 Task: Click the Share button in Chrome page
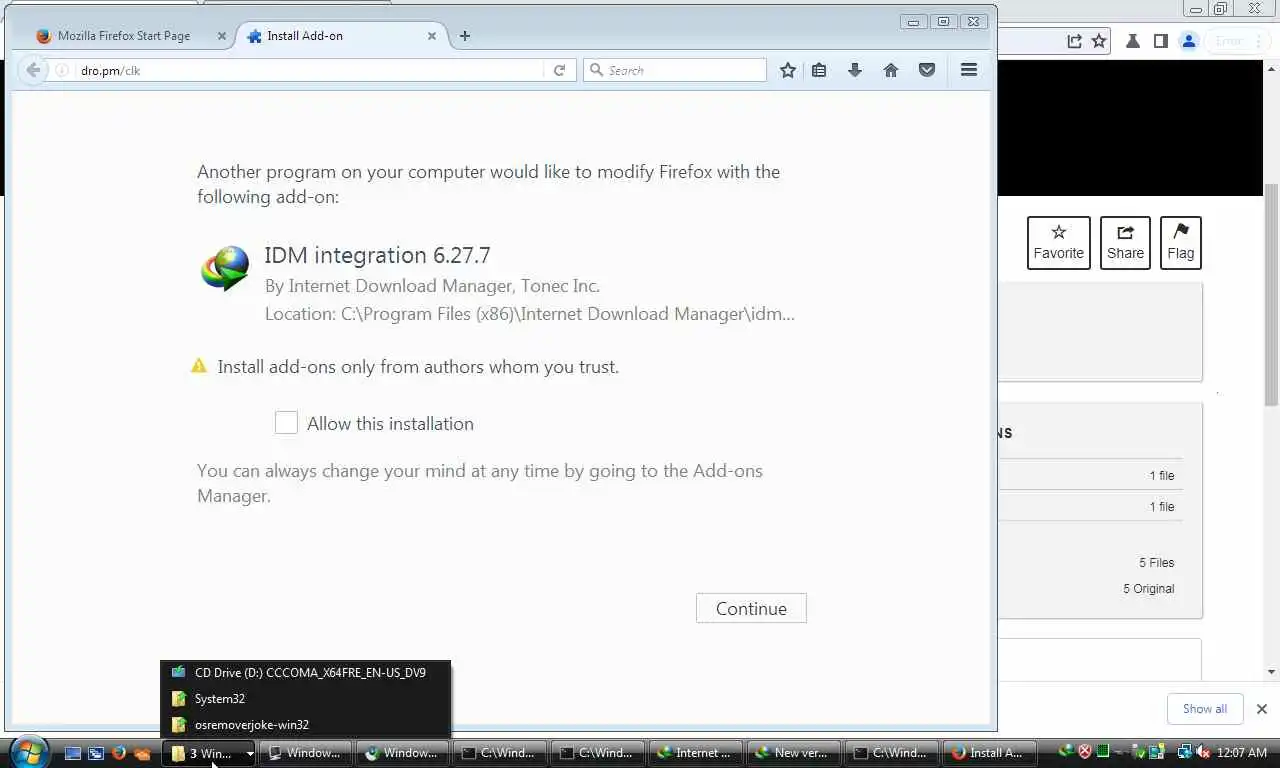[x=1125, y=243]
